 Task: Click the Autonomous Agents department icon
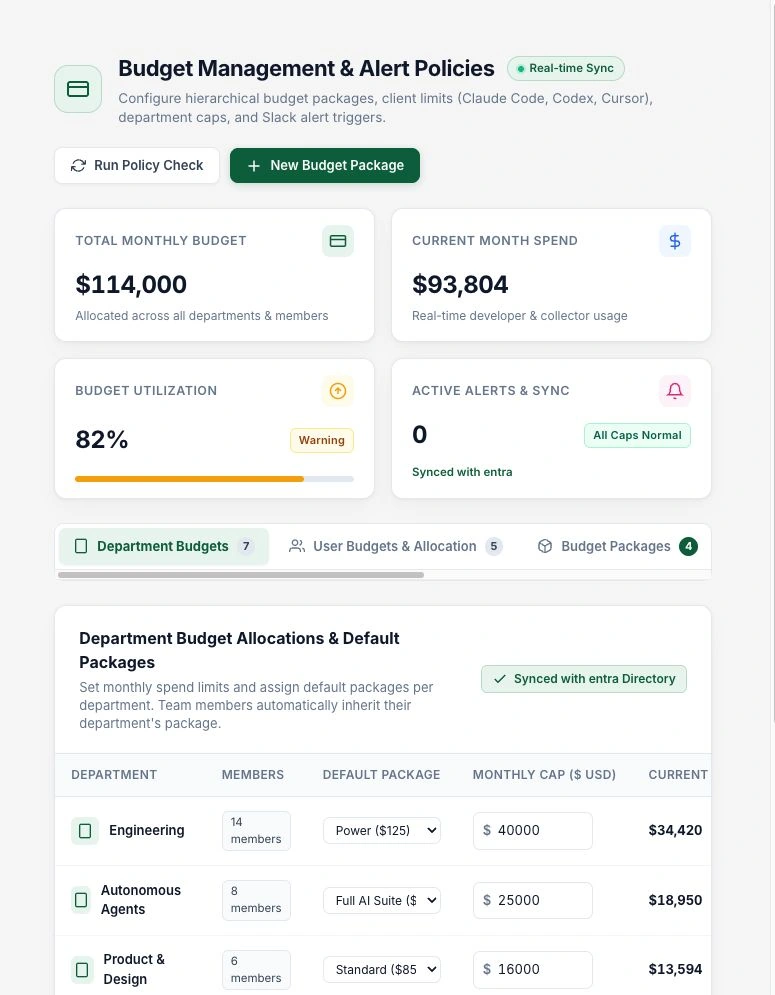[81, 900]
